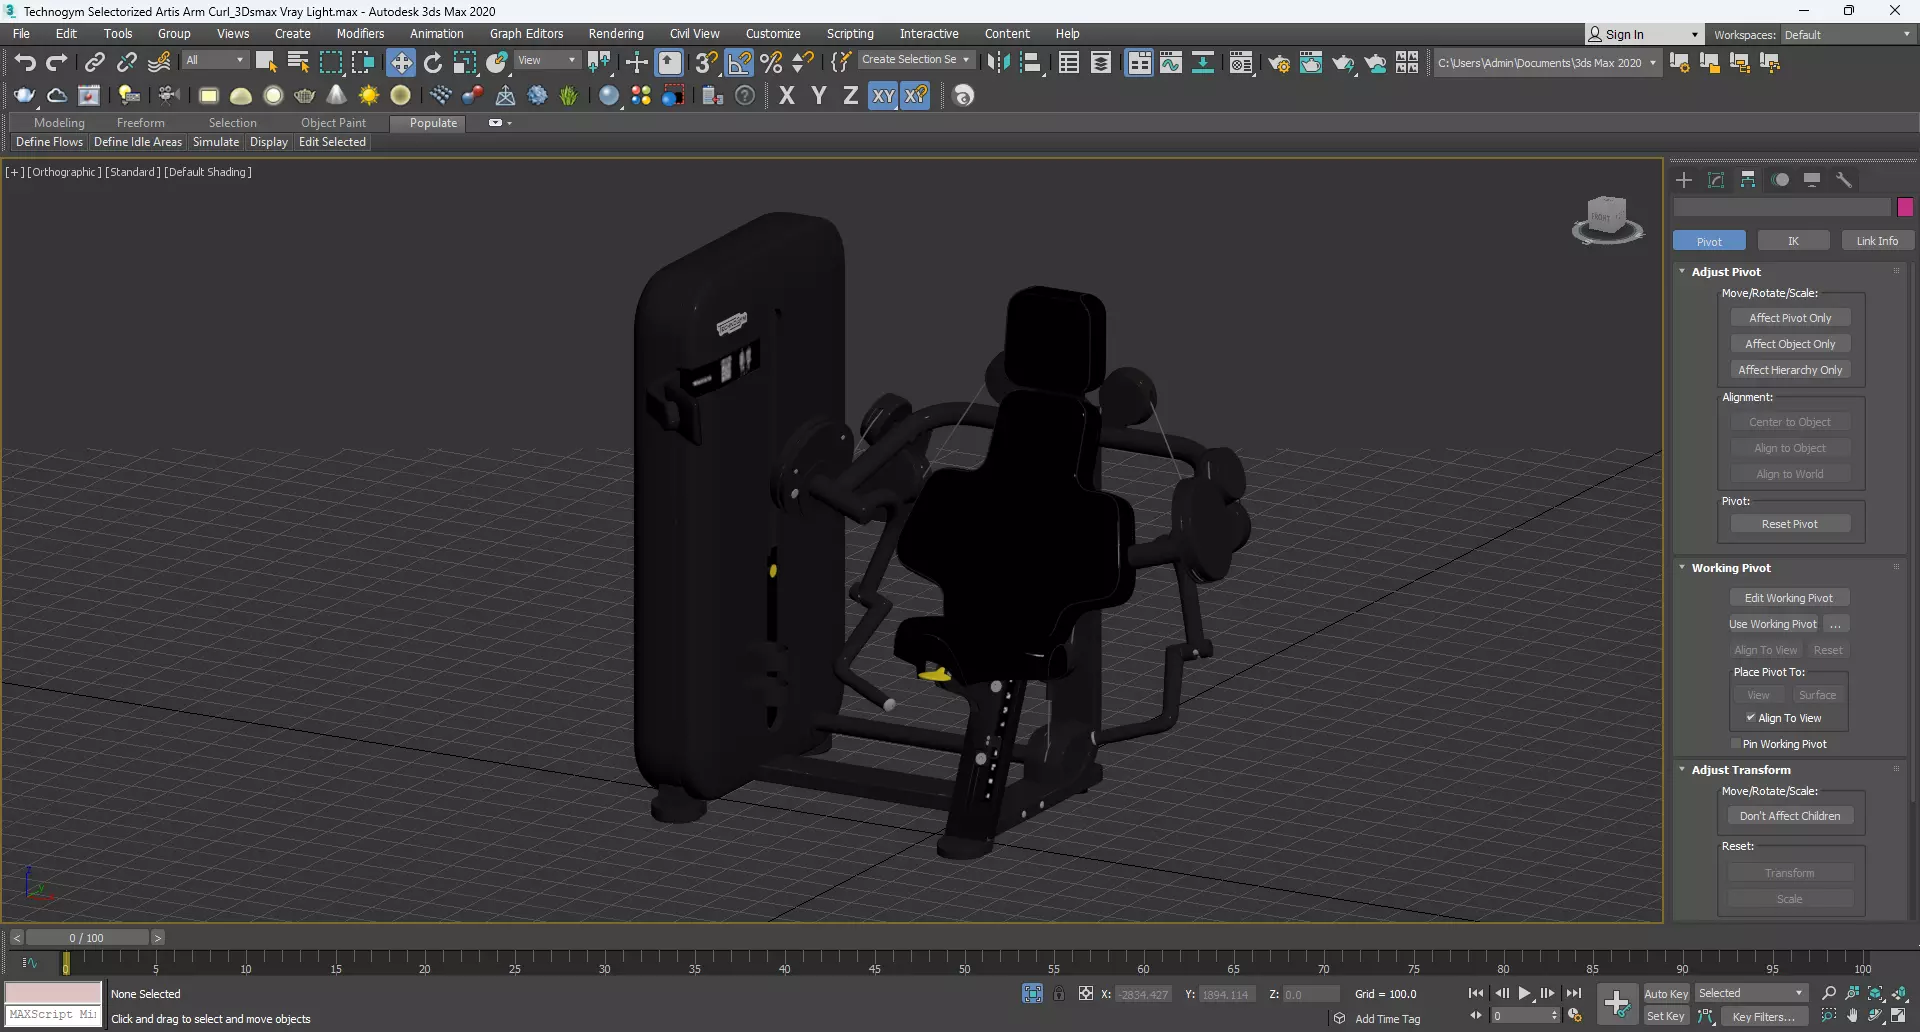Open the Render Setup teapot icon
Screen dimensions: 1920x1032
[x=1279, y=63]
